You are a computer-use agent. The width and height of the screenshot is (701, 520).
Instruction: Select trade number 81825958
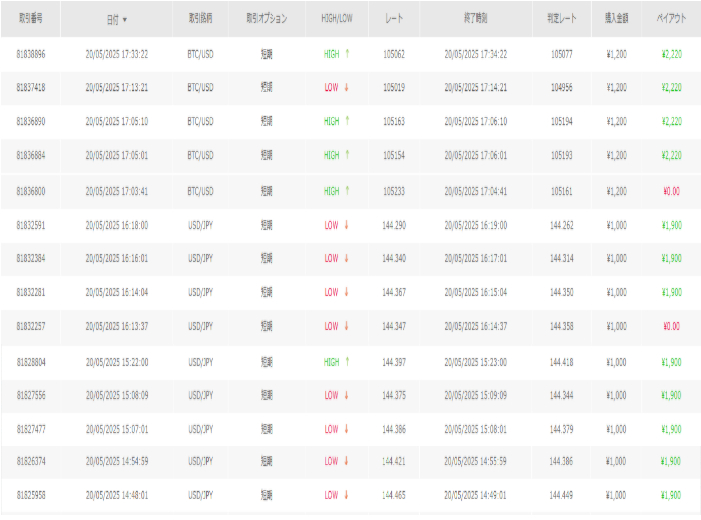point(31,495)
